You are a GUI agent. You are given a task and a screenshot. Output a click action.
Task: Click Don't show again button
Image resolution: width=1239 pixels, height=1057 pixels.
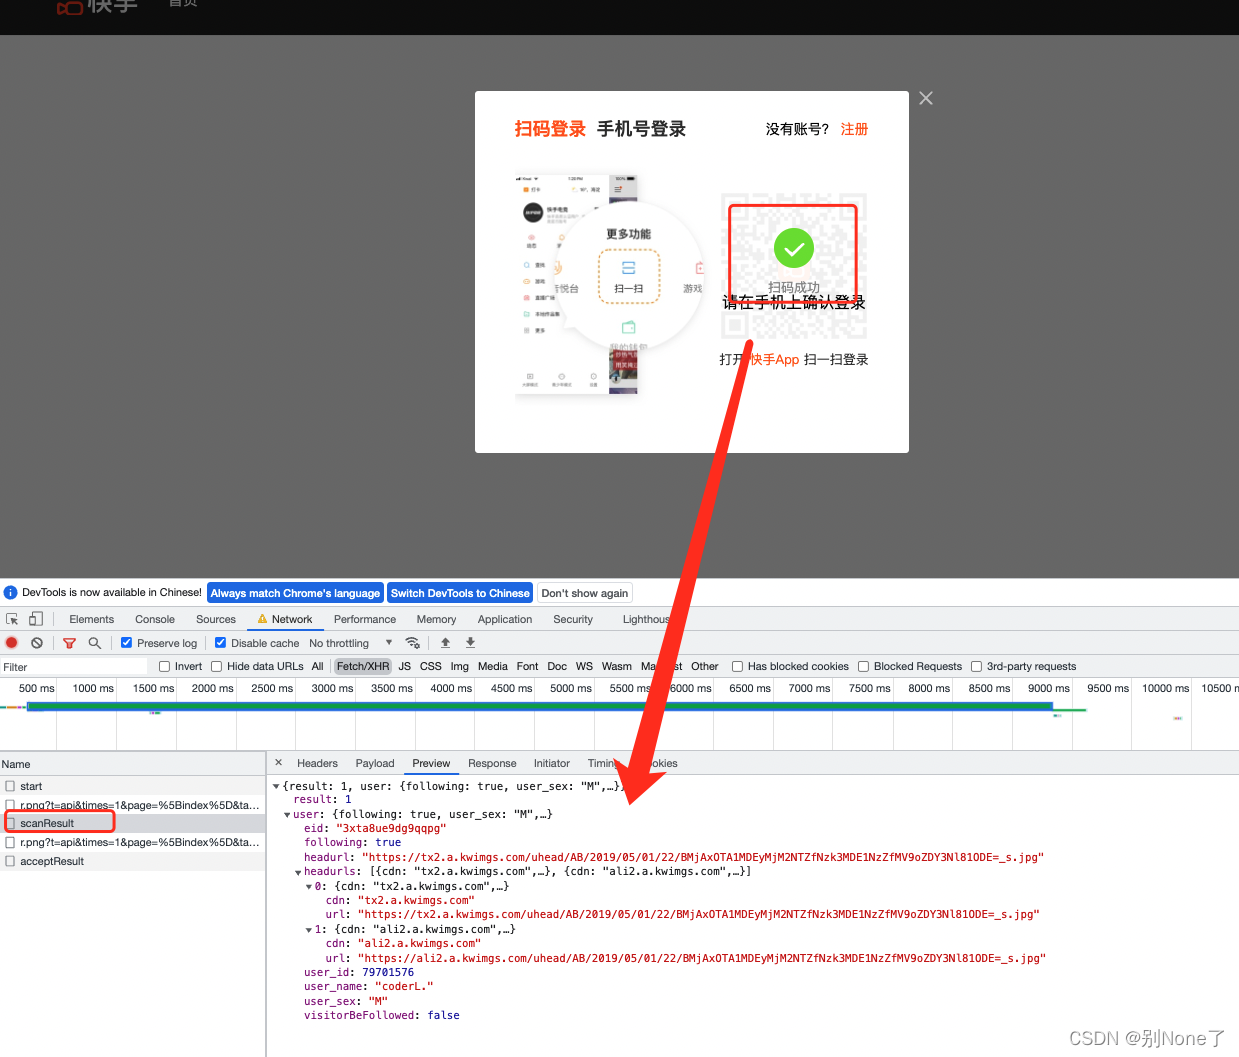[585, 593]
